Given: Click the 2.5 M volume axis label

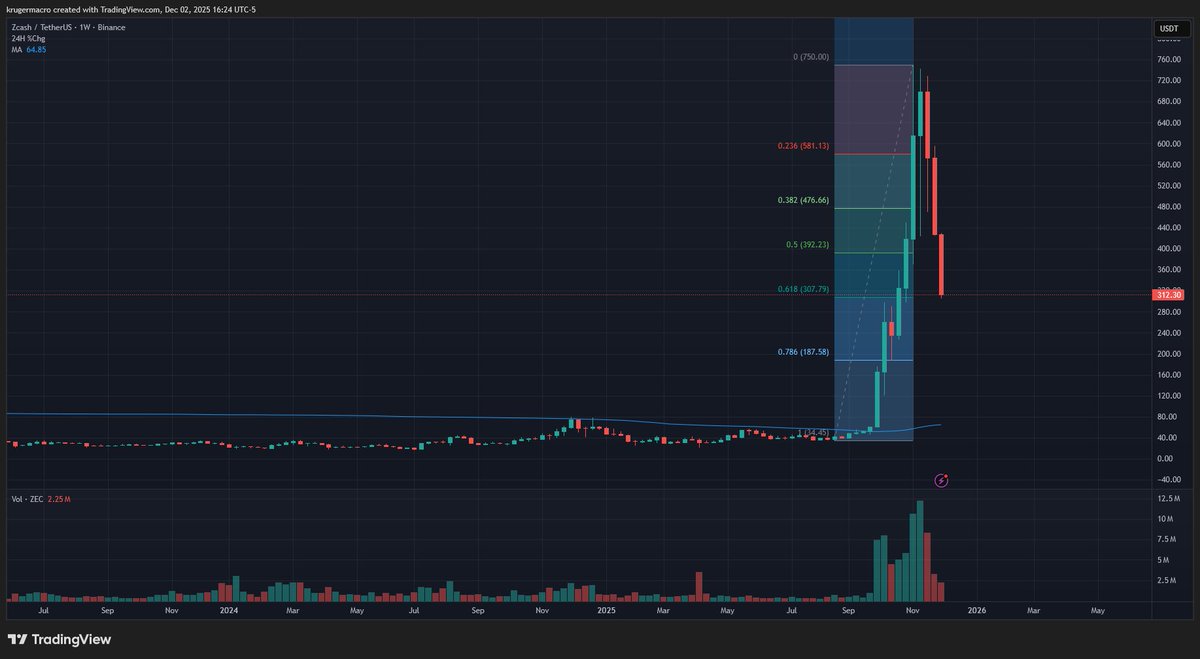Looking at the screenshot, I should tap(1166, 581).
